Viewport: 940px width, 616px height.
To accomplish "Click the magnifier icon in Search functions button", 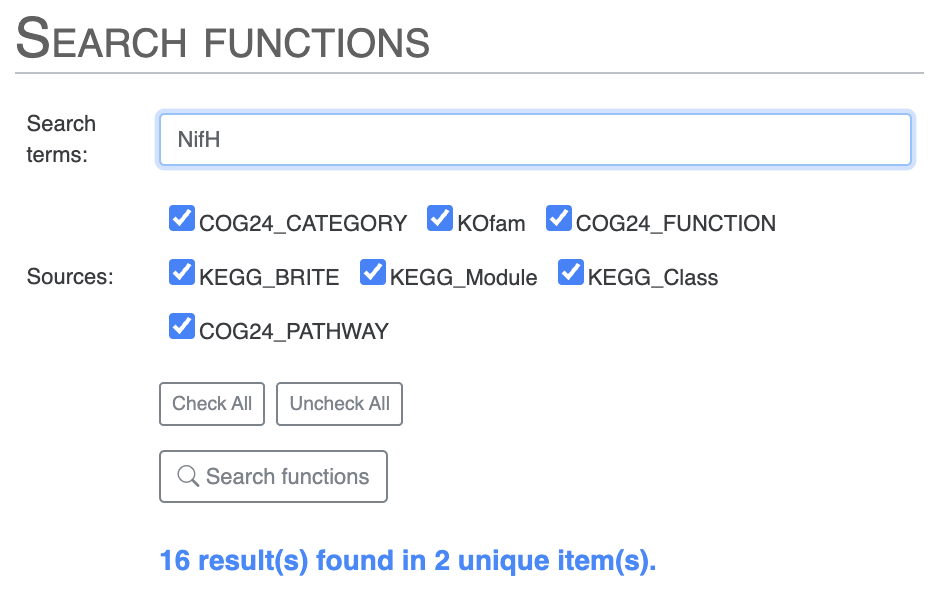I will 188,477.
